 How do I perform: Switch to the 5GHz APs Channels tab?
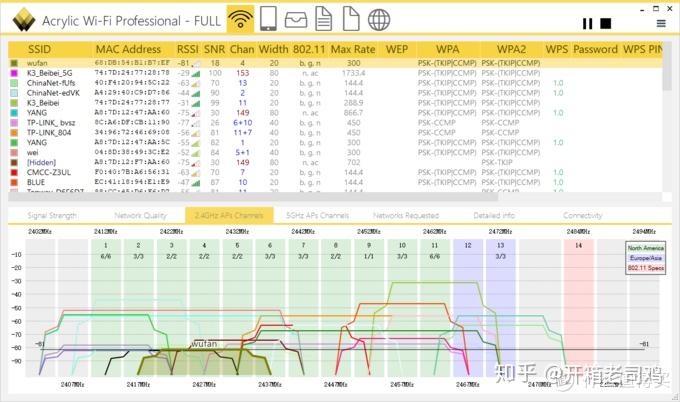pyautogui.click(x=317, y=216)
